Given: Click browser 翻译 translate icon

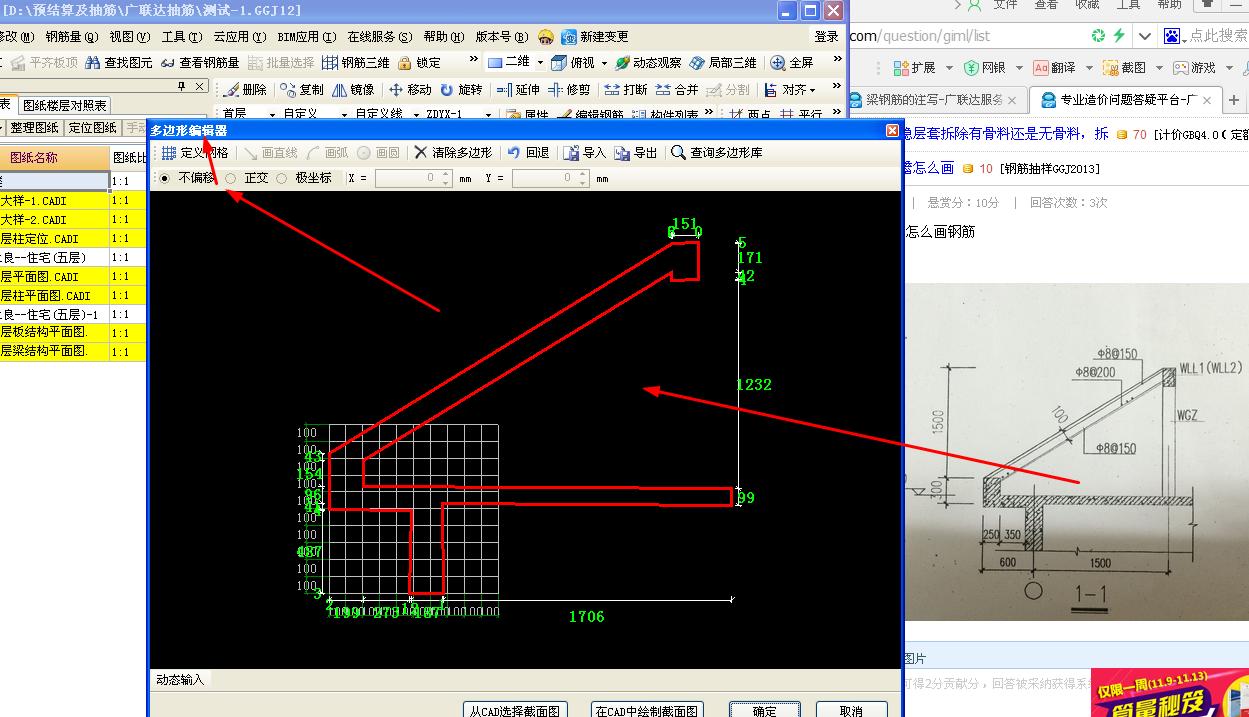Looking at the screenshot, I should coord(1041,67).
